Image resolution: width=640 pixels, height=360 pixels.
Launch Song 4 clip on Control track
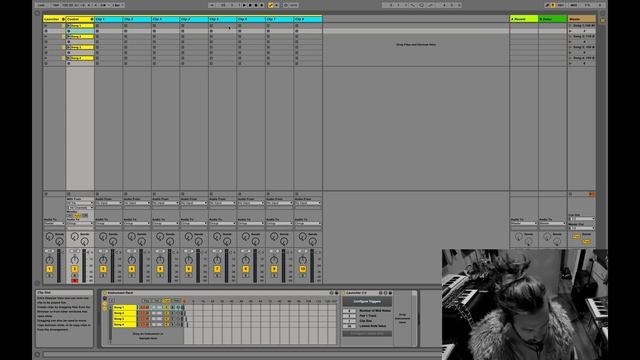pos(69,58)
